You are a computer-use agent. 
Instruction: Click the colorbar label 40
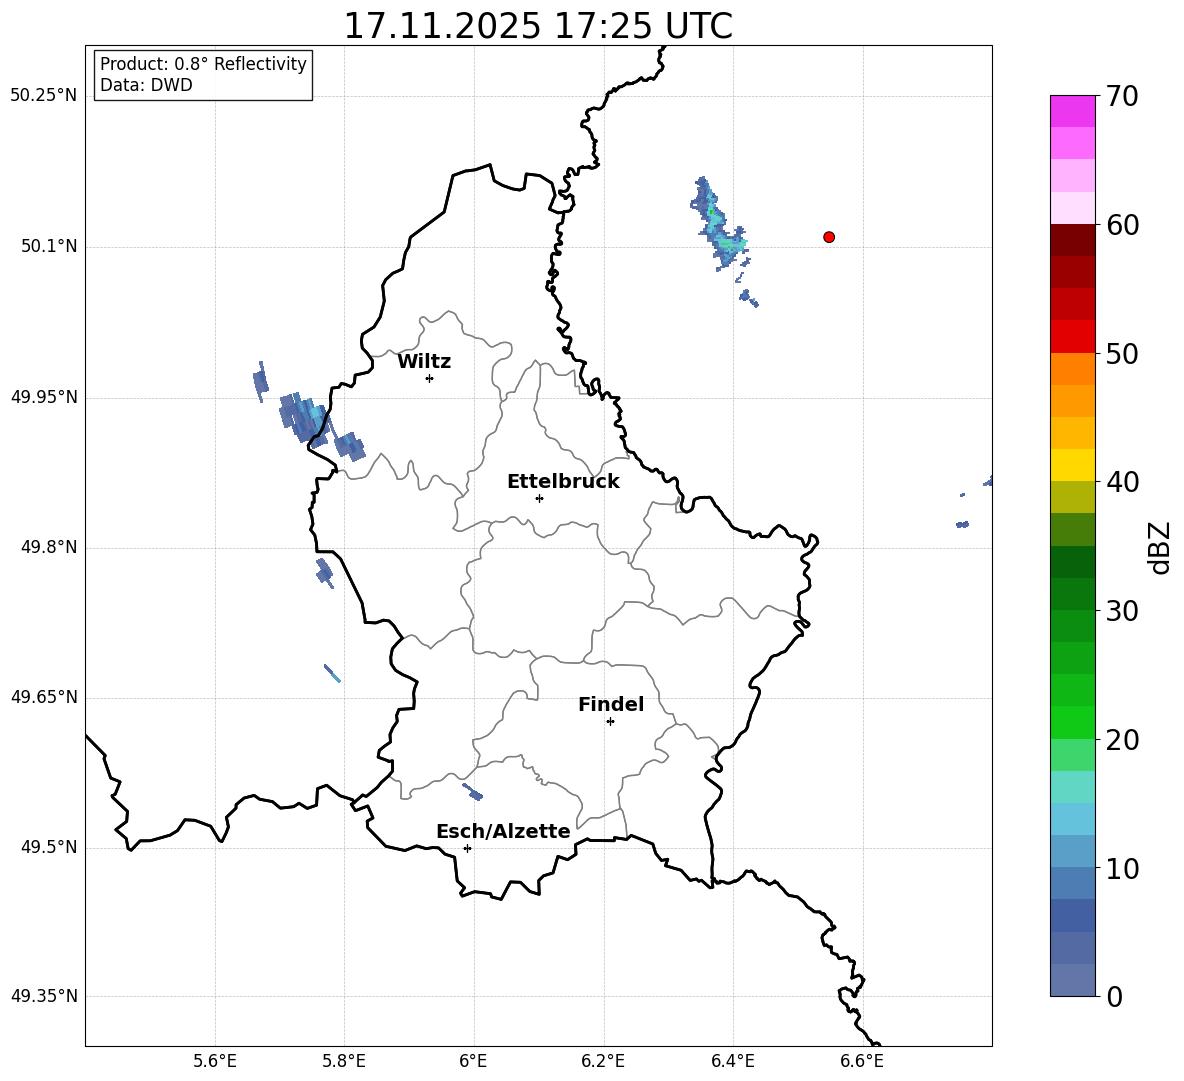point(1122,482)
